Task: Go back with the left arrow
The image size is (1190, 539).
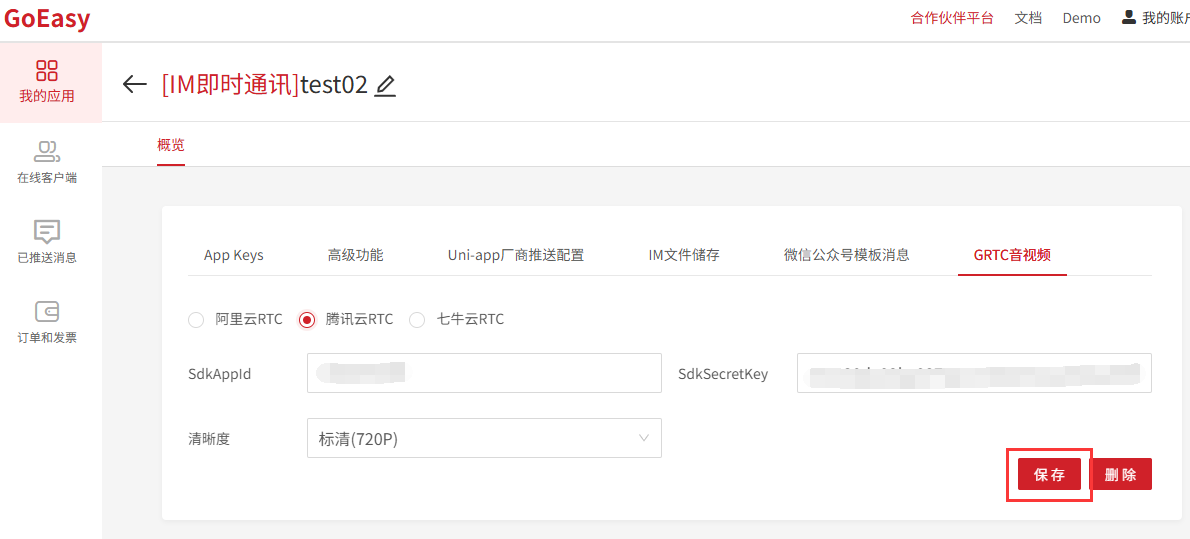Action: (134, 84)
